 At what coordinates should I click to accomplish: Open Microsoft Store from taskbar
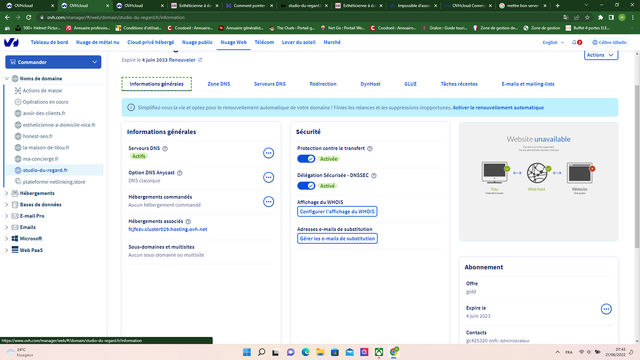335,352
